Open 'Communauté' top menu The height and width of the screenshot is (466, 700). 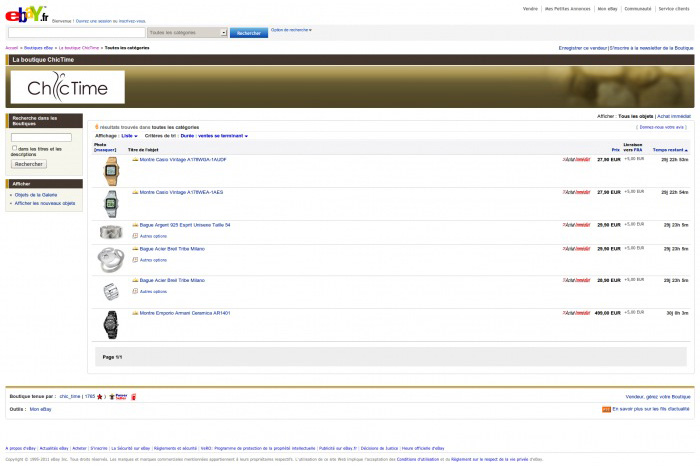pyautogui.click(x=638, y=9)
